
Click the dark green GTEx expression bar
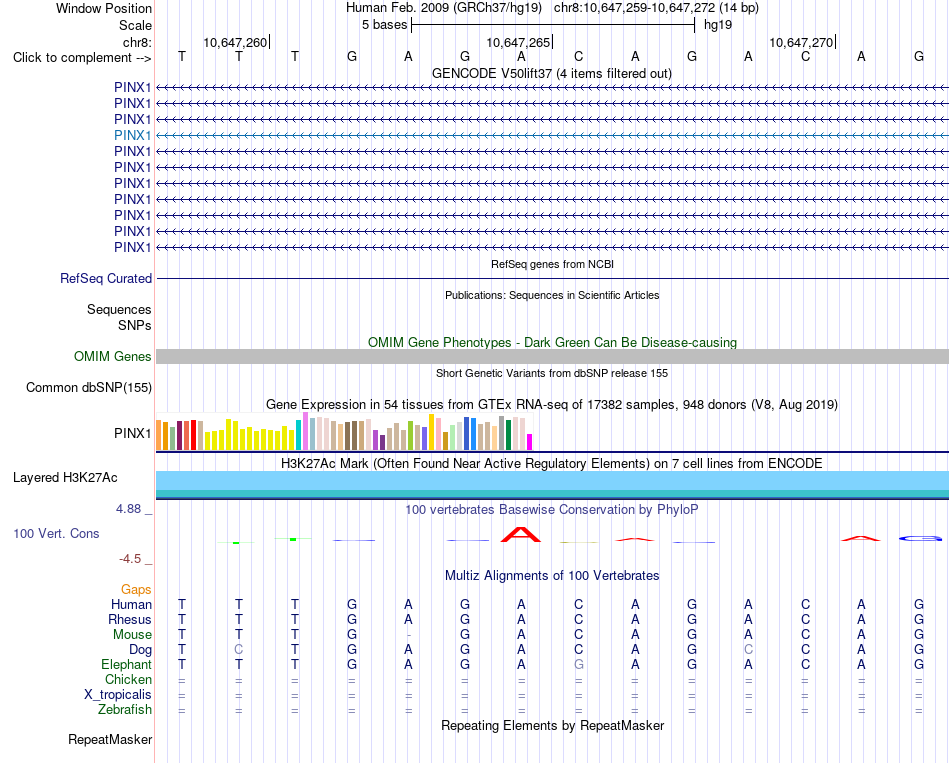pyautogui.click(x=508, y=435)
